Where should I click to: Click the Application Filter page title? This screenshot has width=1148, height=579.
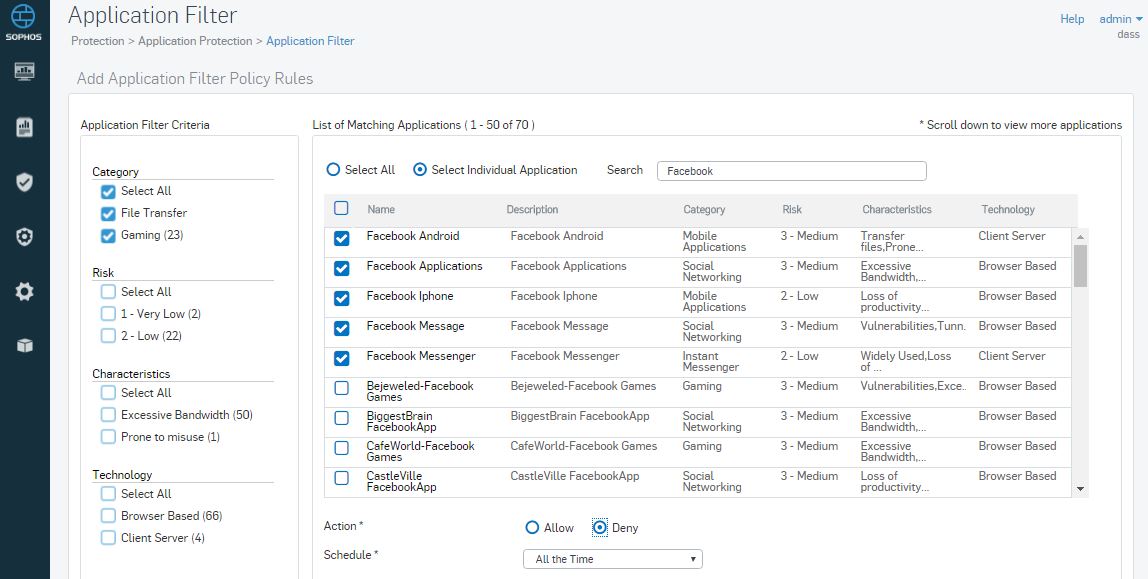[x=152, y=15]
